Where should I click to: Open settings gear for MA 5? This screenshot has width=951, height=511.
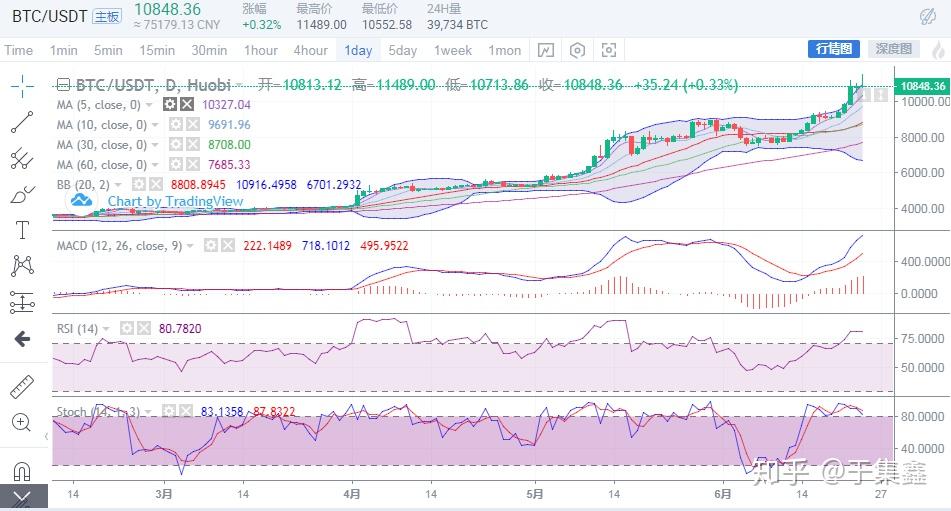(170, 104)
